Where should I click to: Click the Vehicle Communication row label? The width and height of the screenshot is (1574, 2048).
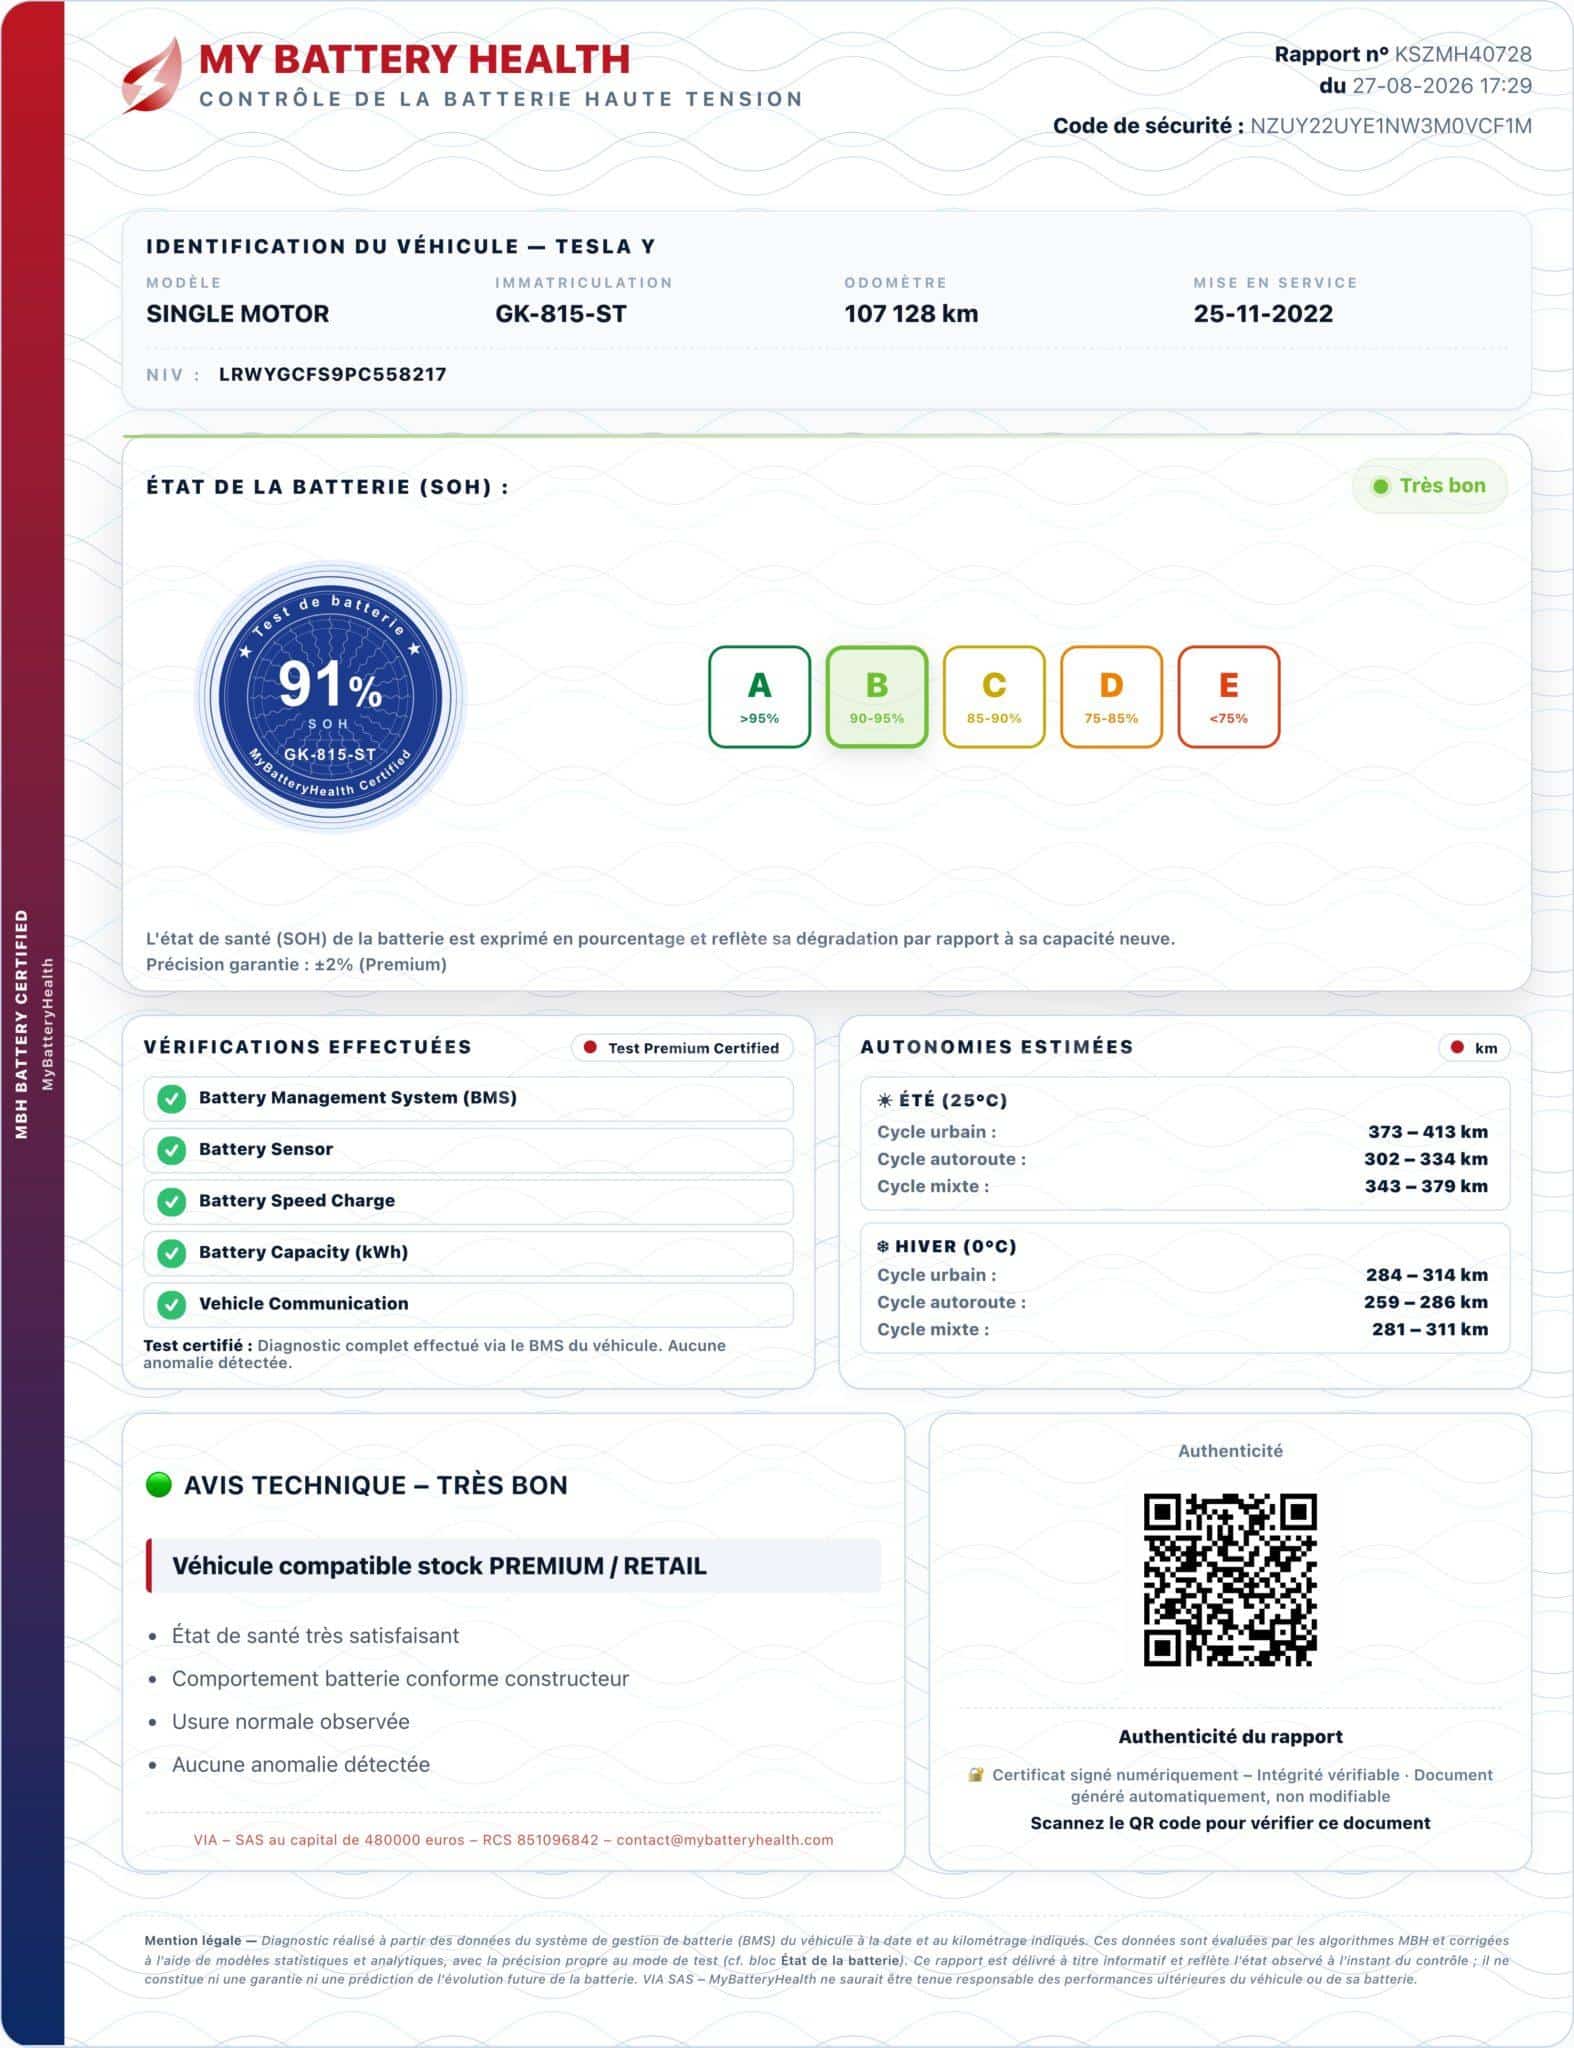point(304,1304)
